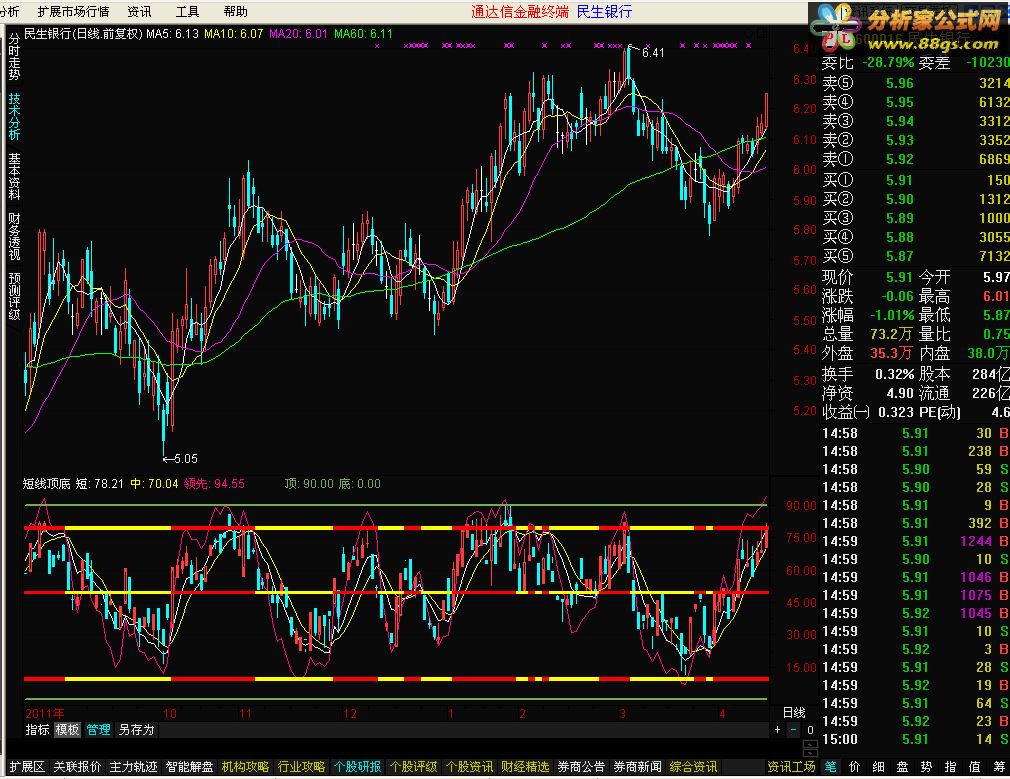Click the 民生银行 name in the title bar
Viewport: 1010px width, 779px height.
click(x=604, y=12)
